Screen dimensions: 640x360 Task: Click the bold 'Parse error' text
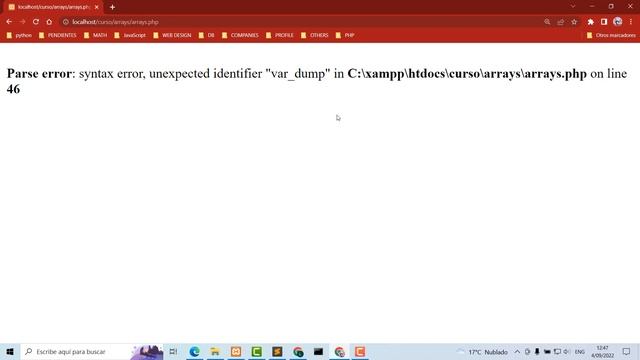[39, 73]
